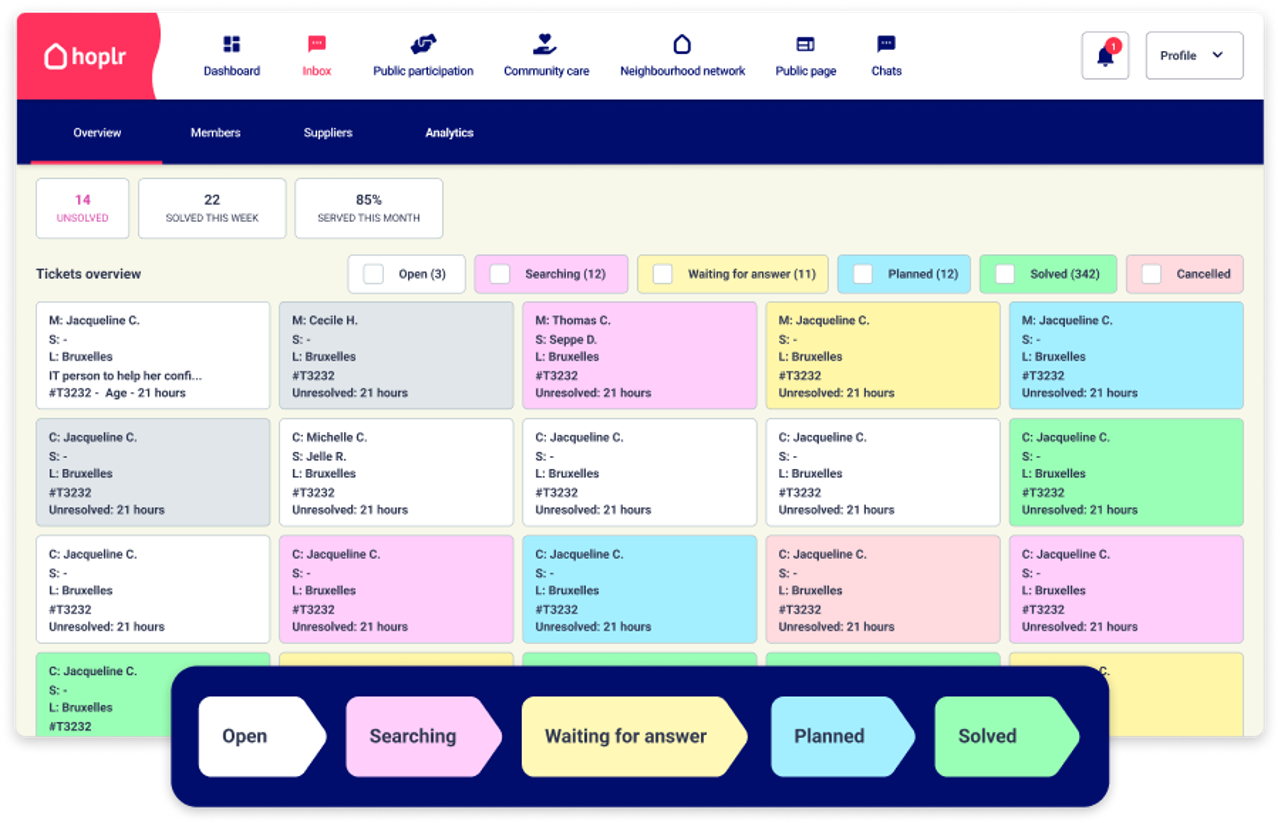This screenshot has height=823, width=1280.
Task: Select the Waiting for answer stage arrow
Action: (x=634, y=737)
